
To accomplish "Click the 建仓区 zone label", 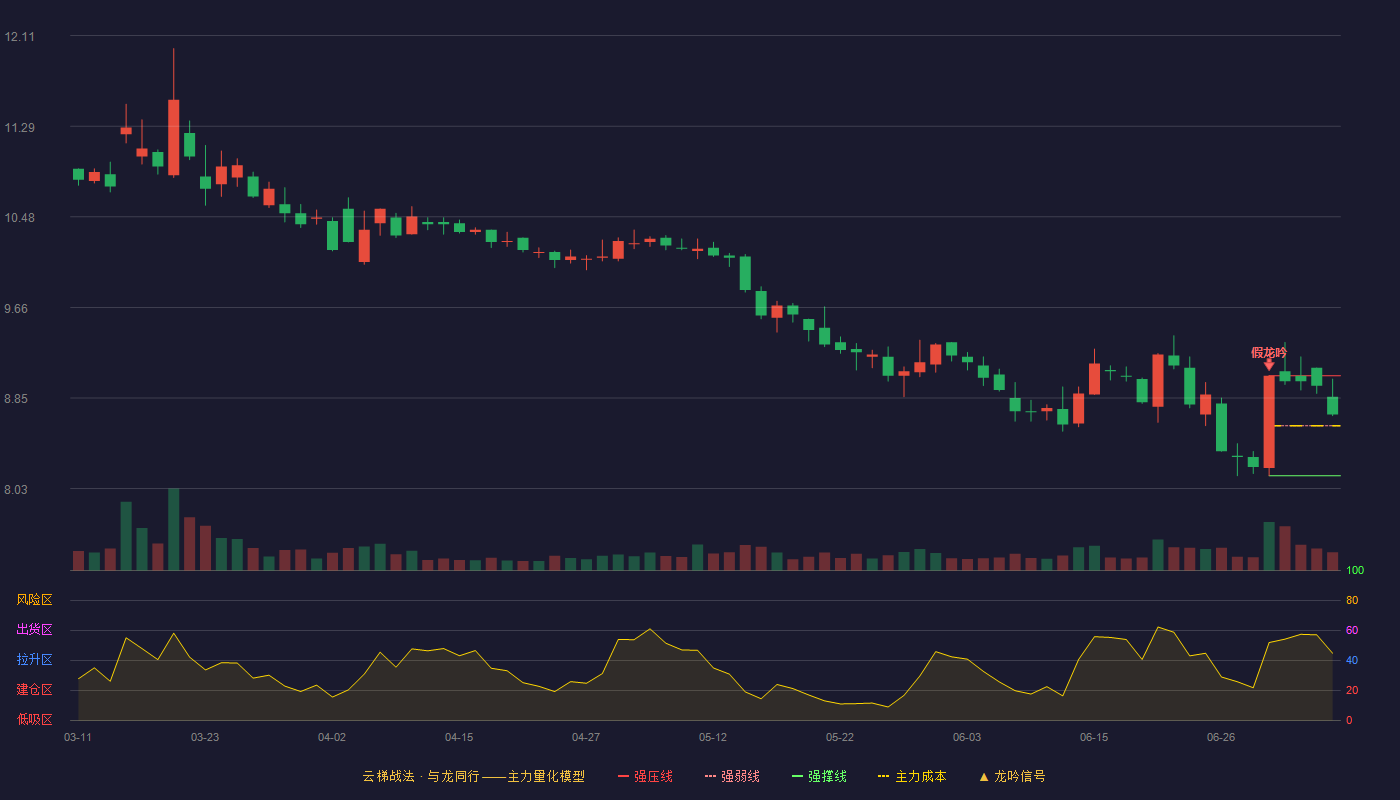I will click(34, 690).
